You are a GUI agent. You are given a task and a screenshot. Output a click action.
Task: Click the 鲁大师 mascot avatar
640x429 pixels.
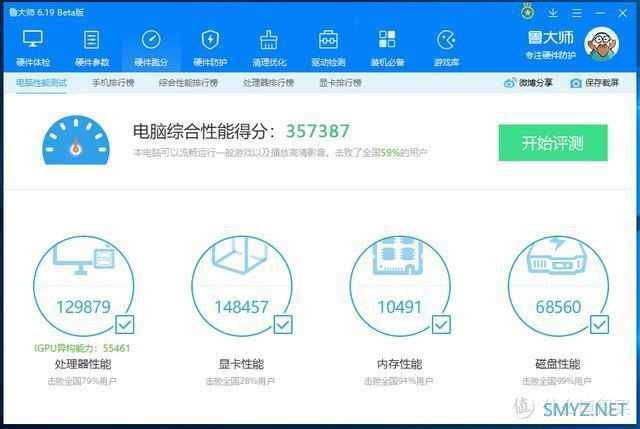[602, 44]
